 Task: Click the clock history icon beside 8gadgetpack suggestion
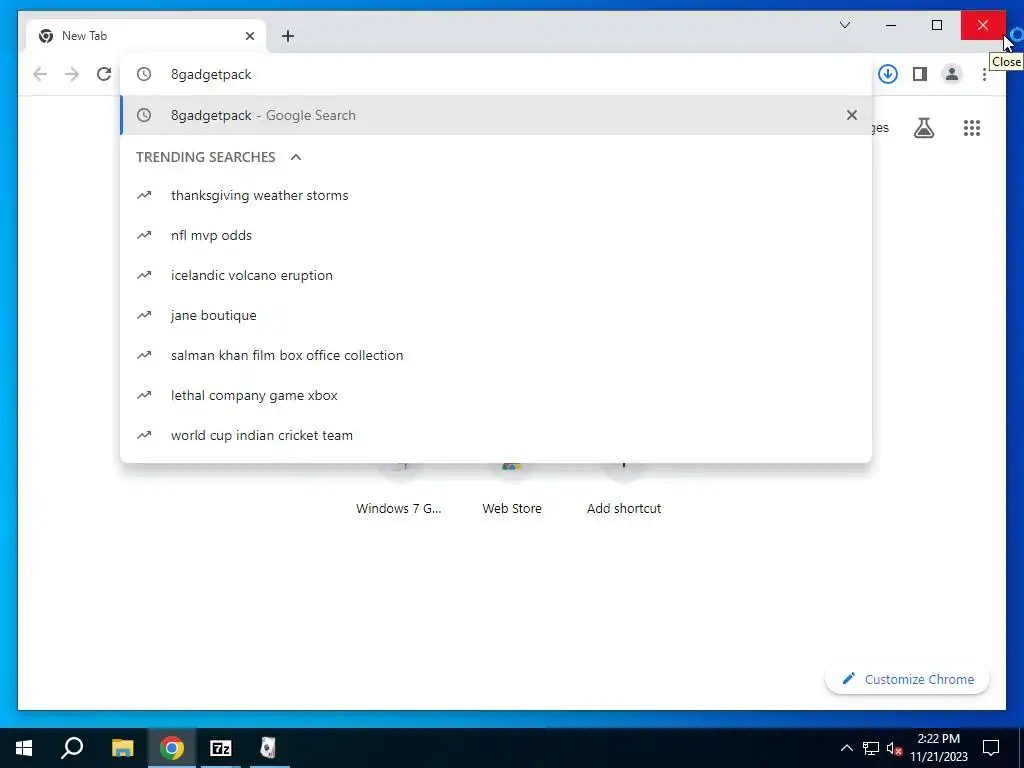(x=144, y=115)
